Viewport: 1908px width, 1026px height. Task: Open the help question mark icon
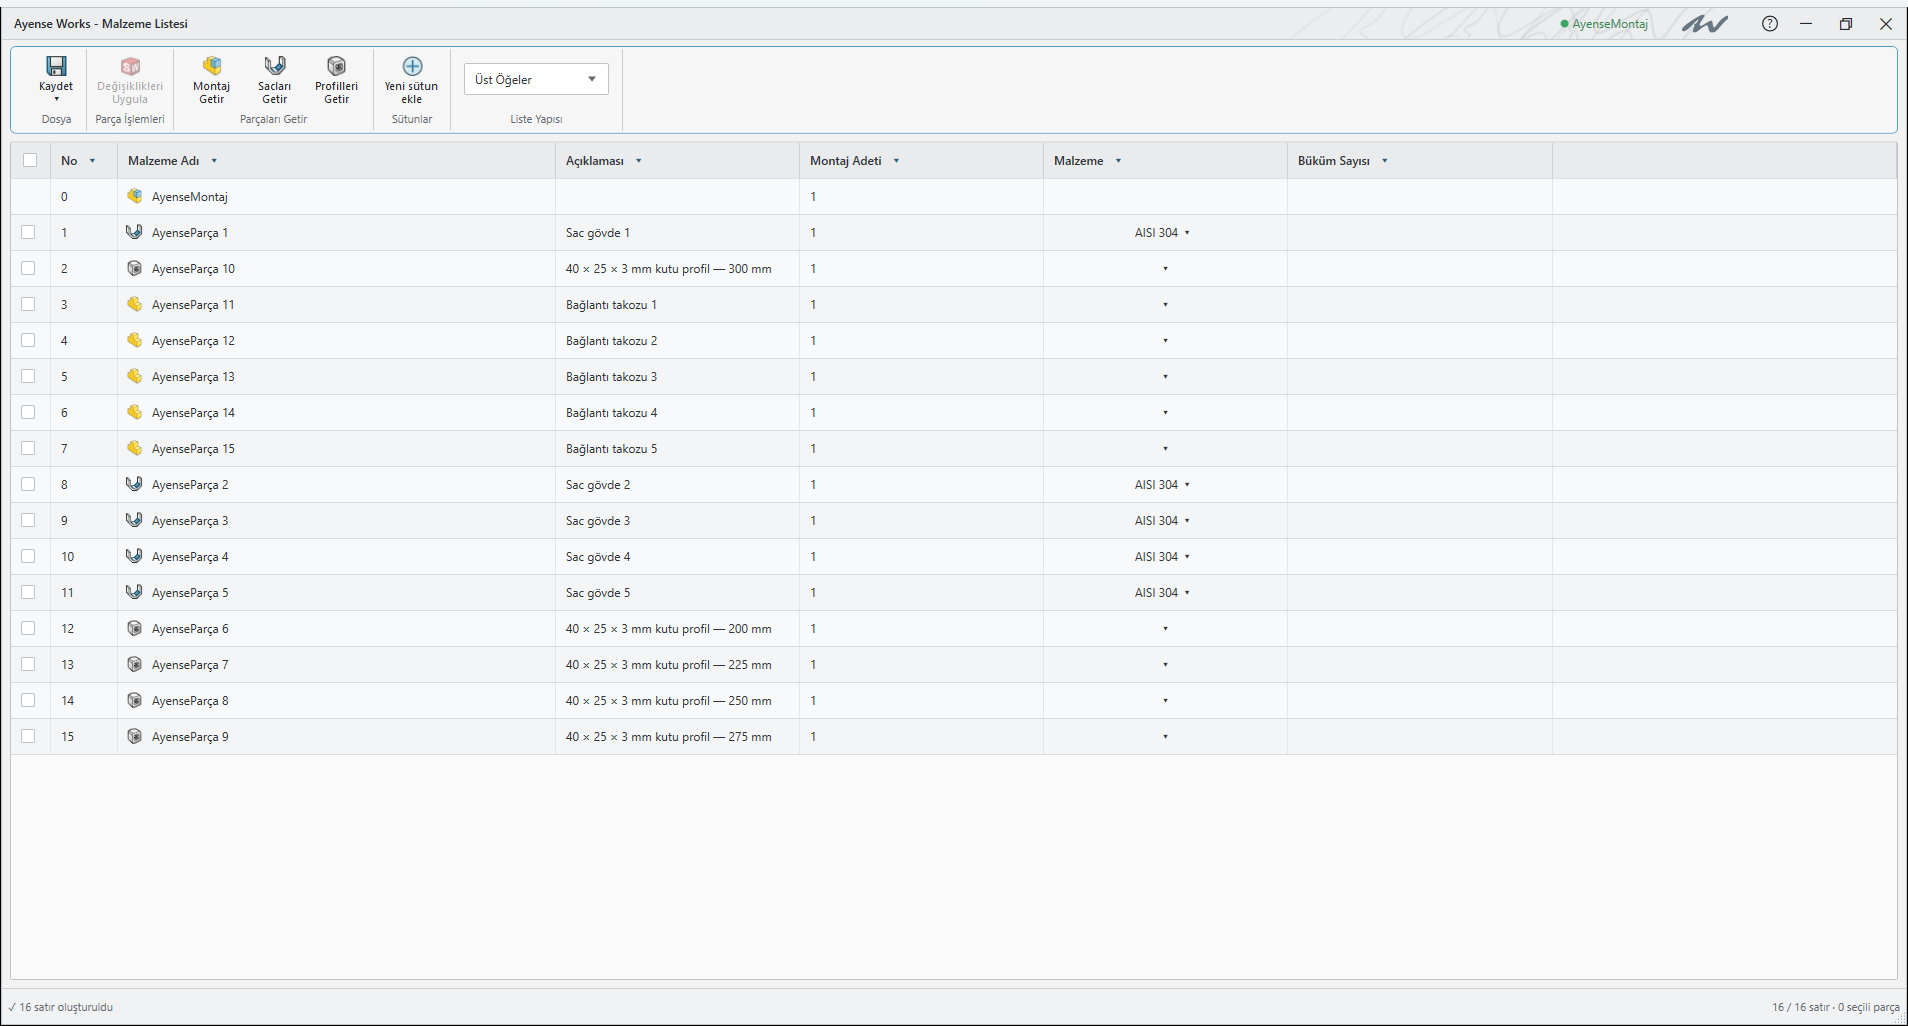1770,24
